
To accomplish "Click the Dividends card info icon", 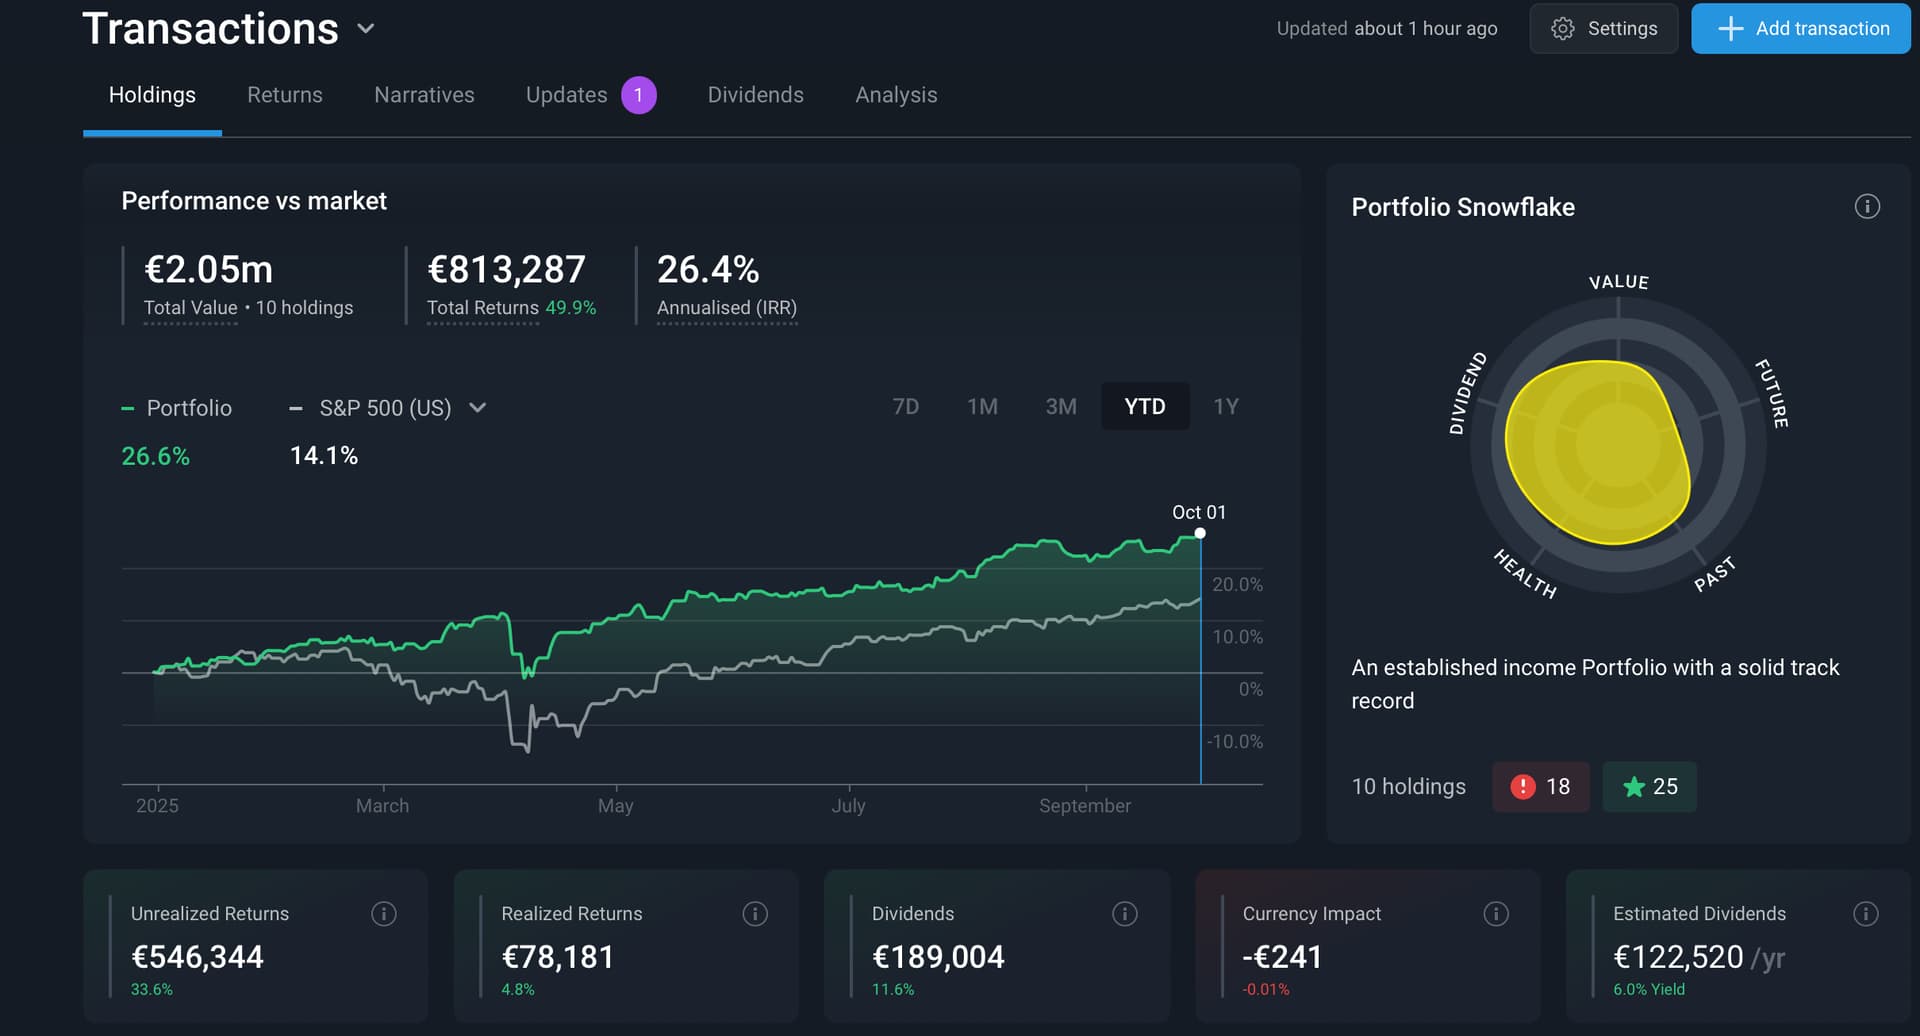I will pos(1125,913).
